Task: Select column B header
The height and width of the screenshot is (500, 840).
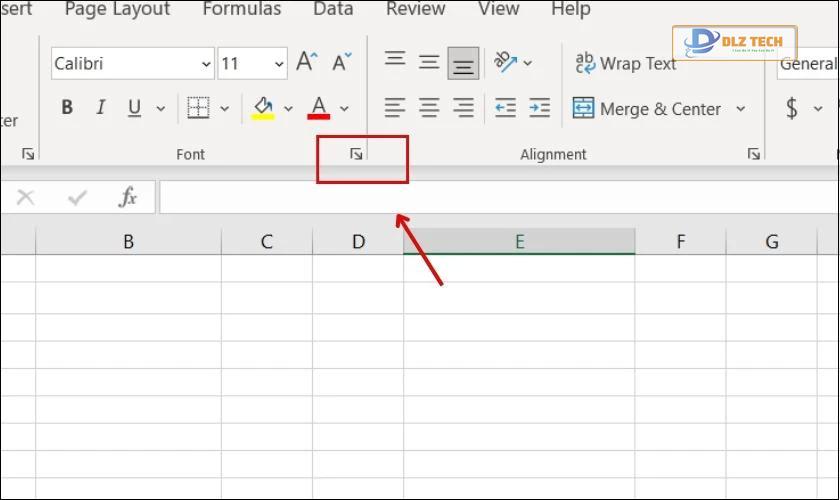Action: pyautogui.click(x=129, y=242)
